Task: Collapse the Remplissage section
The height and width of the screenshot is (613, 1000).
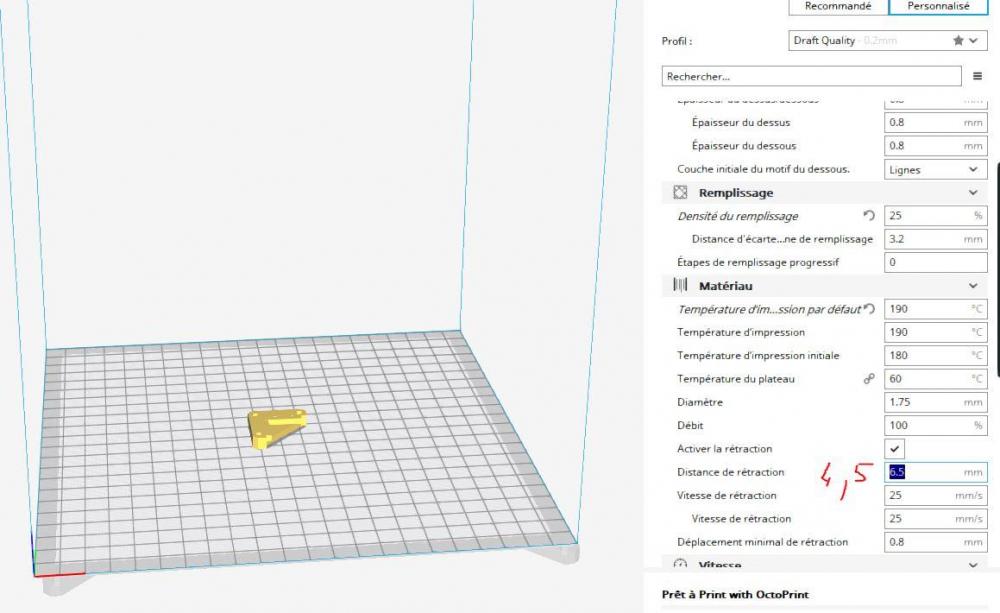Action: point(973,193)
